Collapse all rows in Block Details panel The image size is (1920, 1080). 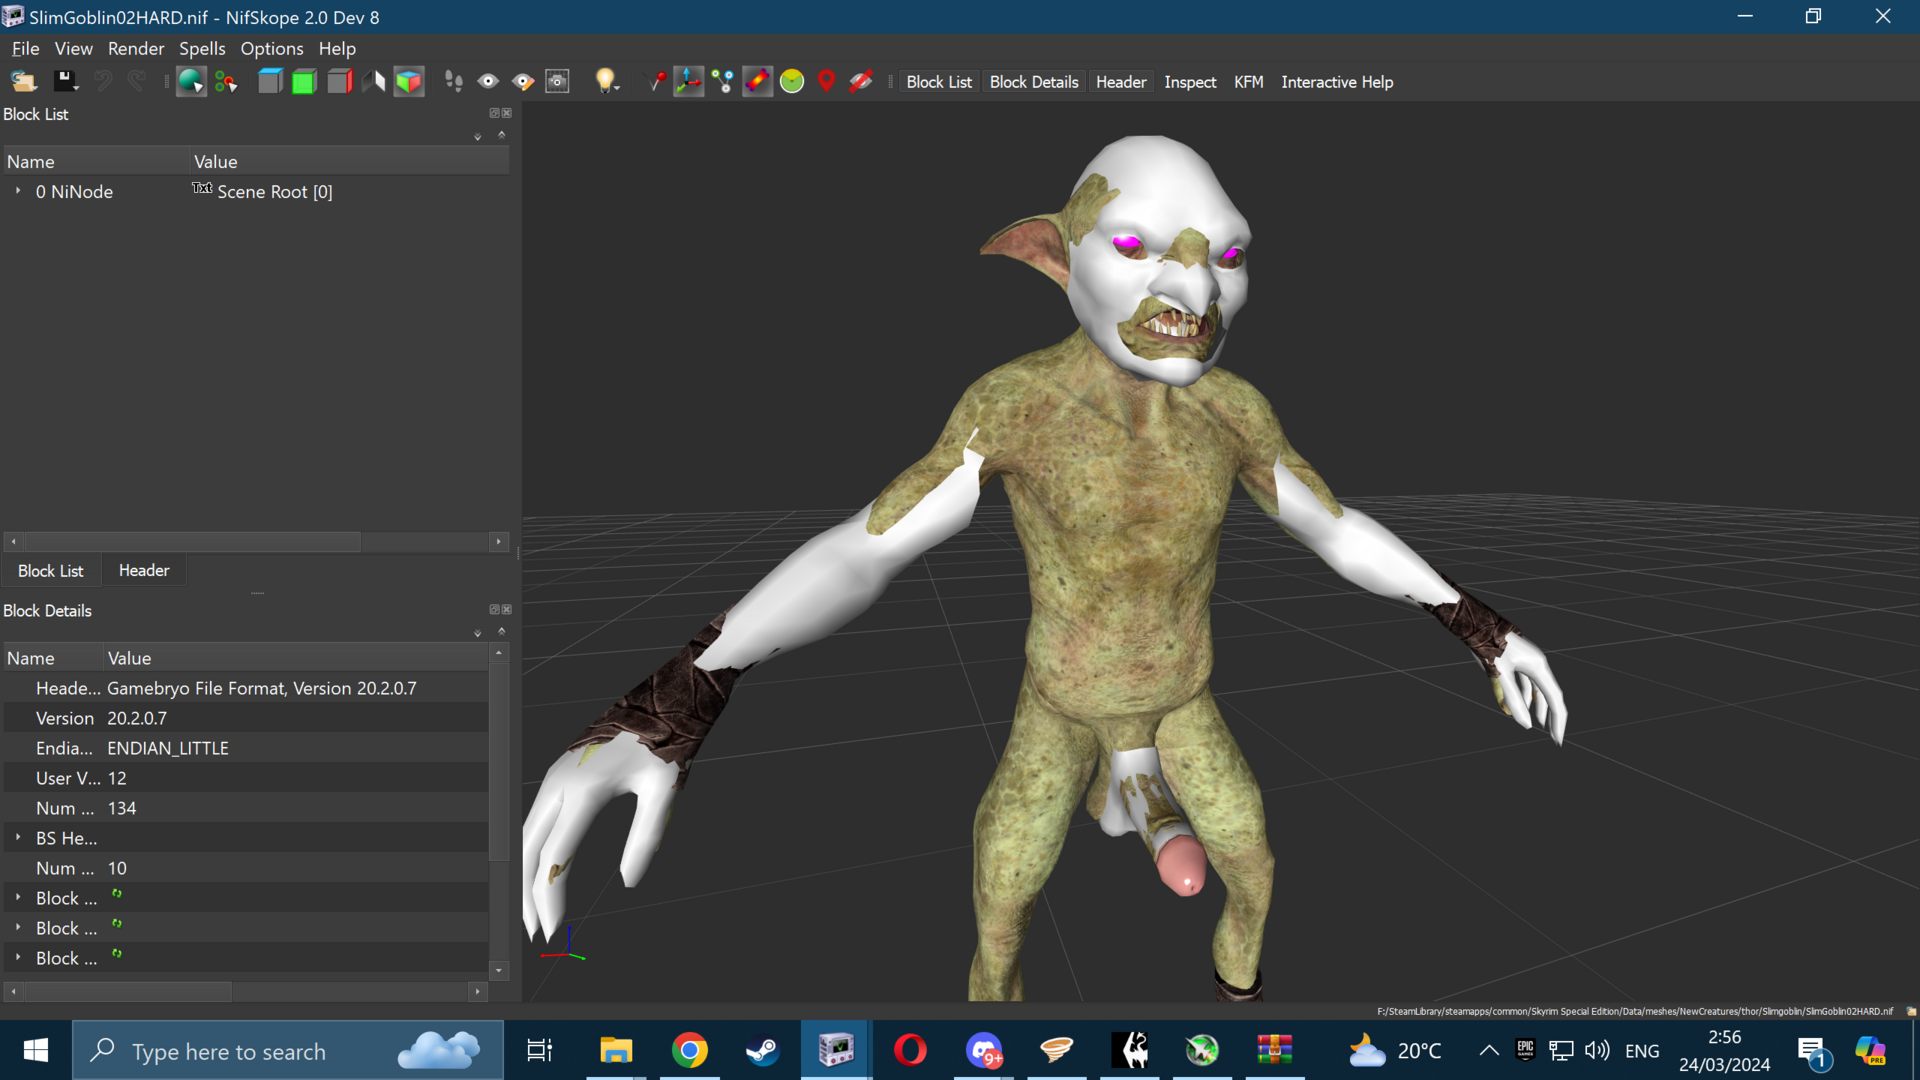pos(502,631)
